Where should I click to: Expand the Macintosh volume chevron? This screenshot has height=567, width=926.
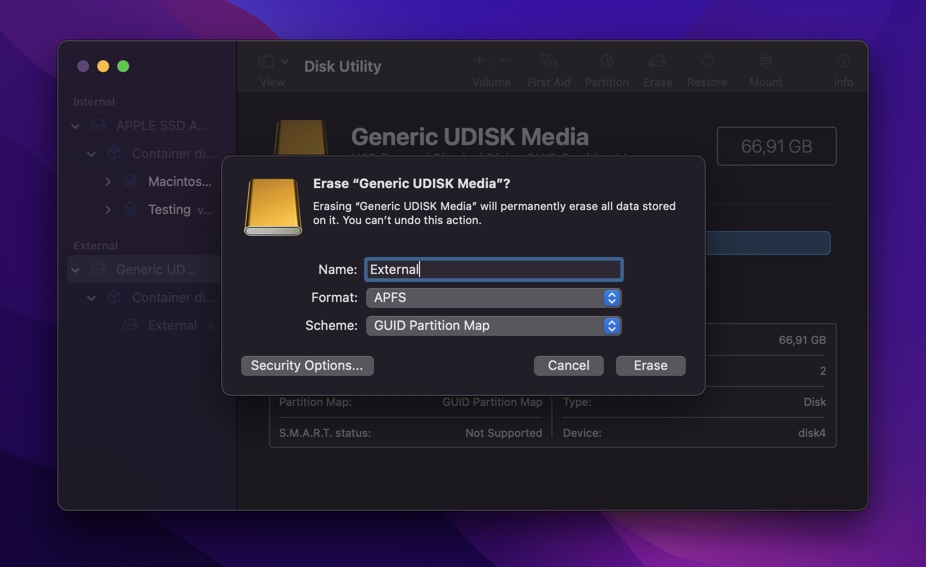[108, 182]
